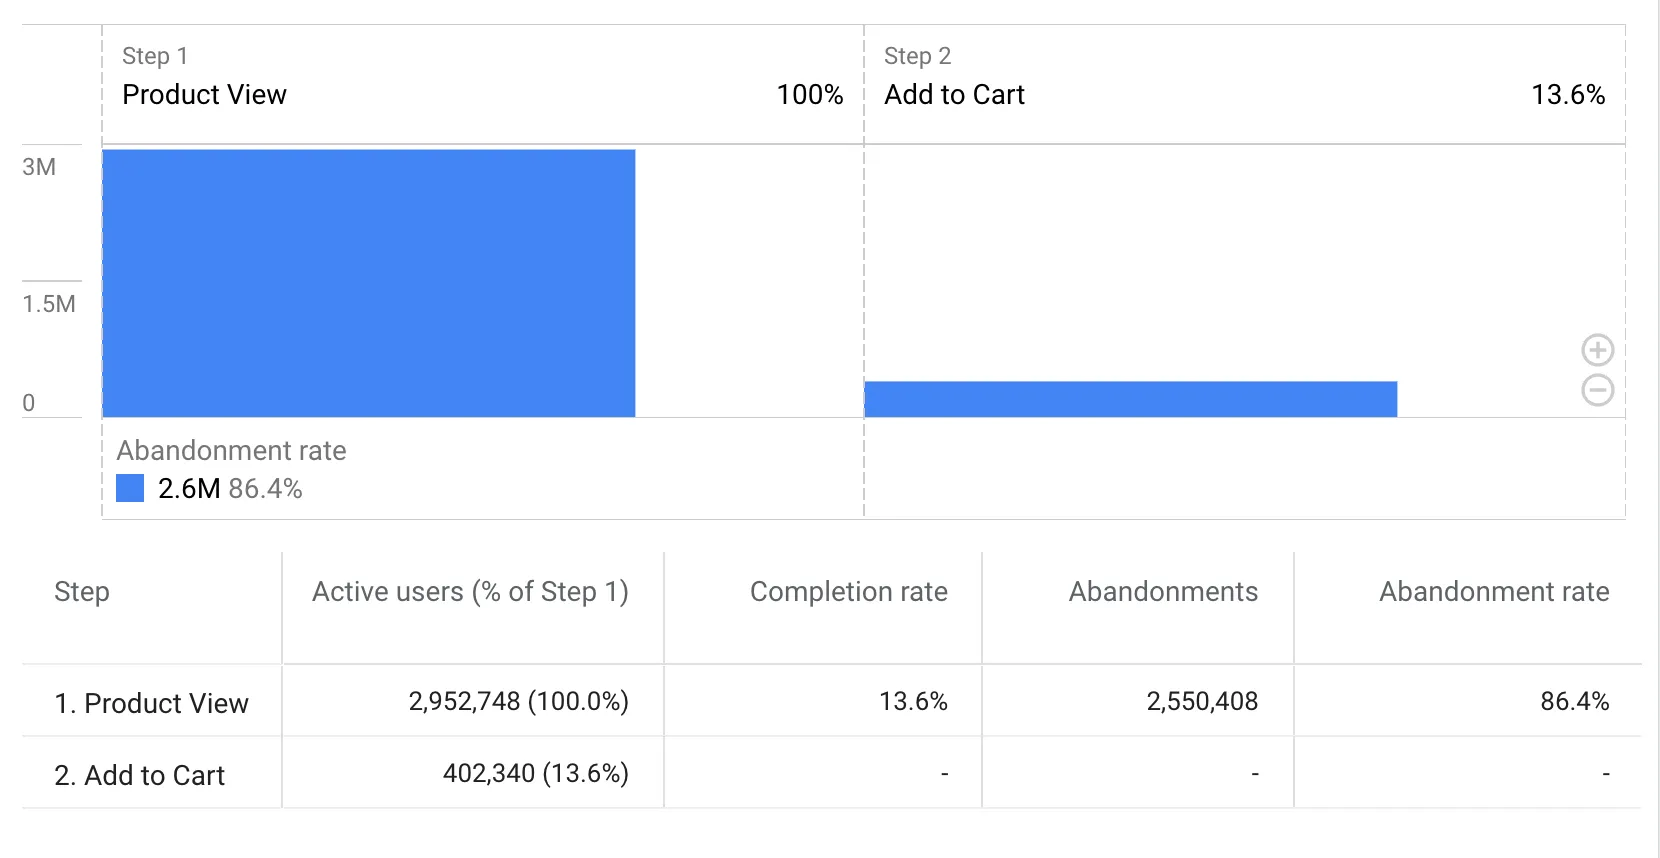Click the 2,550,408 abandonments value
The image size is (1660, 858).
click(x=1203, y=702)
